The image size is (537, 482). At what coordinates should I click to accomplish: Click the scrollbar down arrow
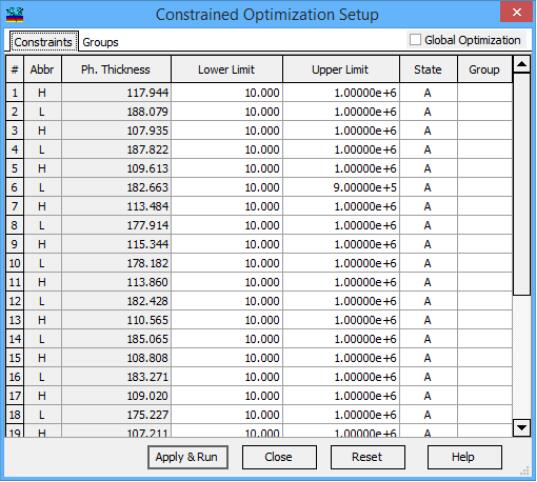(522, 428)
